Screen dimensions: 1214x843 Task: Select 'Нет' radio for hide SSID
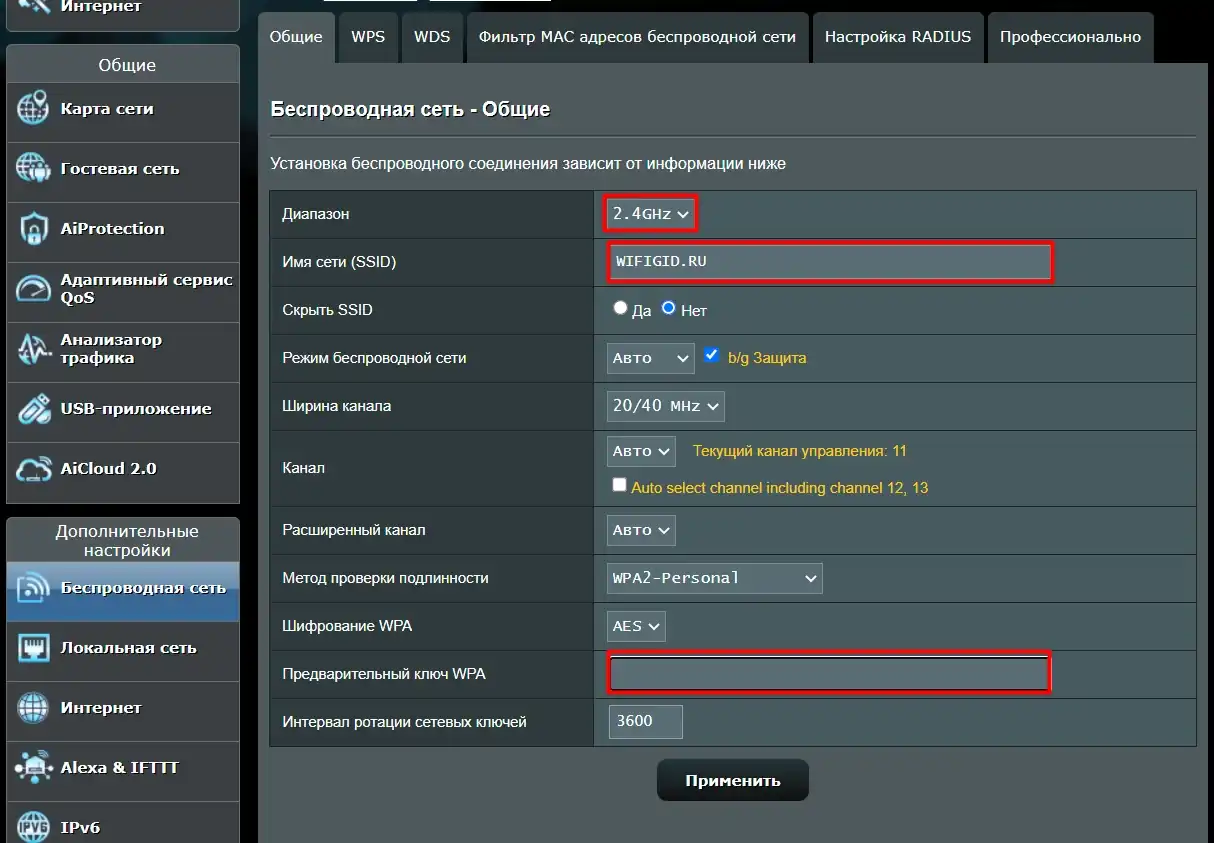click(x=668, y=309)
